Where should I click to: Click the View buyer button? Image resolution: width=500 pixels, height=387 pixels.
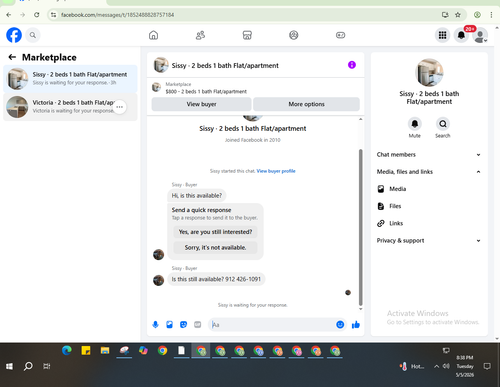(x=201, y=104)
